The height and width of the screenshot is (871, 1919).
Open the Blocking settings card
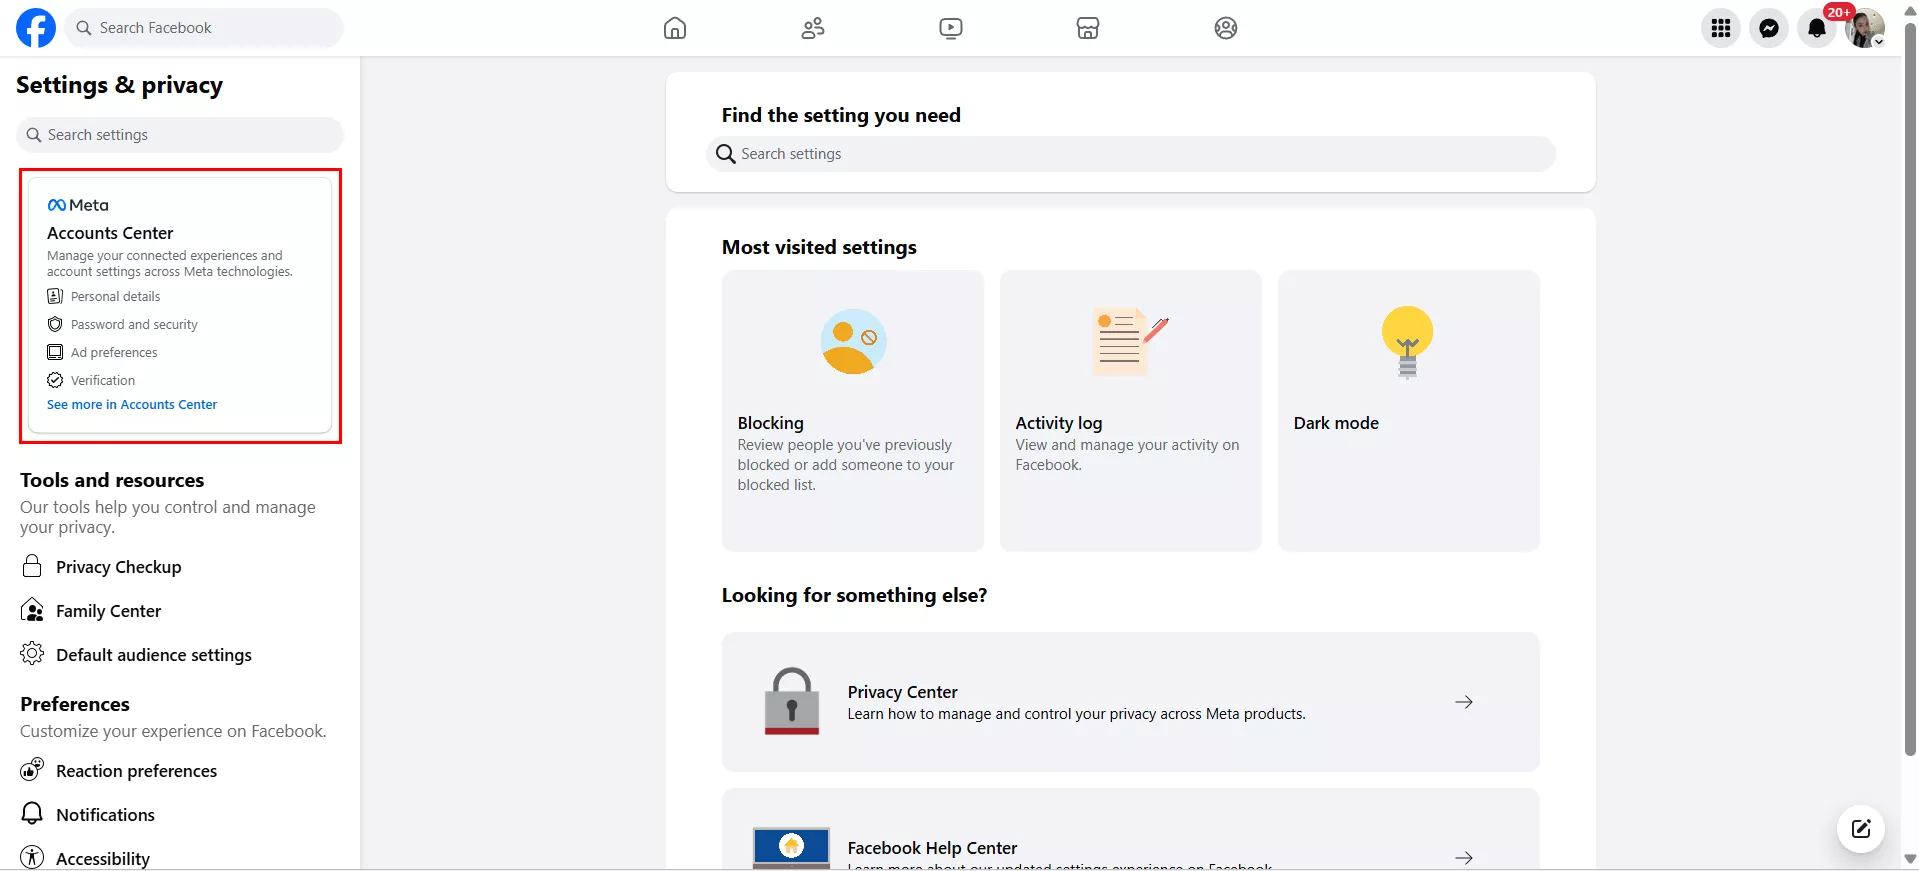tap(852, 410)
